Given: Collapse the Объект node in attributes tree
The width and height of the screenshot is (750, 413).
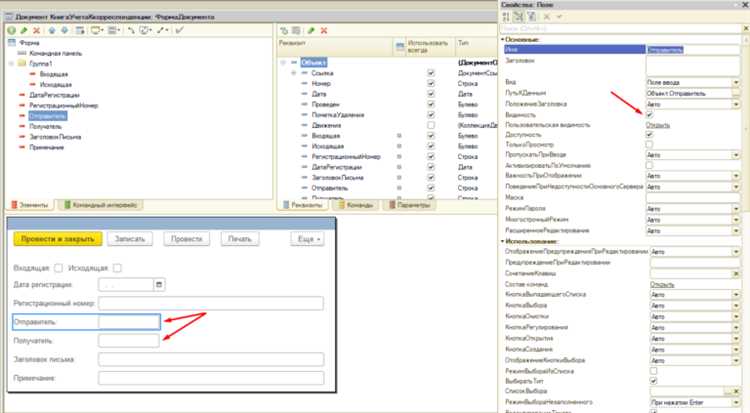Looking at the screenshot, I should 283,63.
